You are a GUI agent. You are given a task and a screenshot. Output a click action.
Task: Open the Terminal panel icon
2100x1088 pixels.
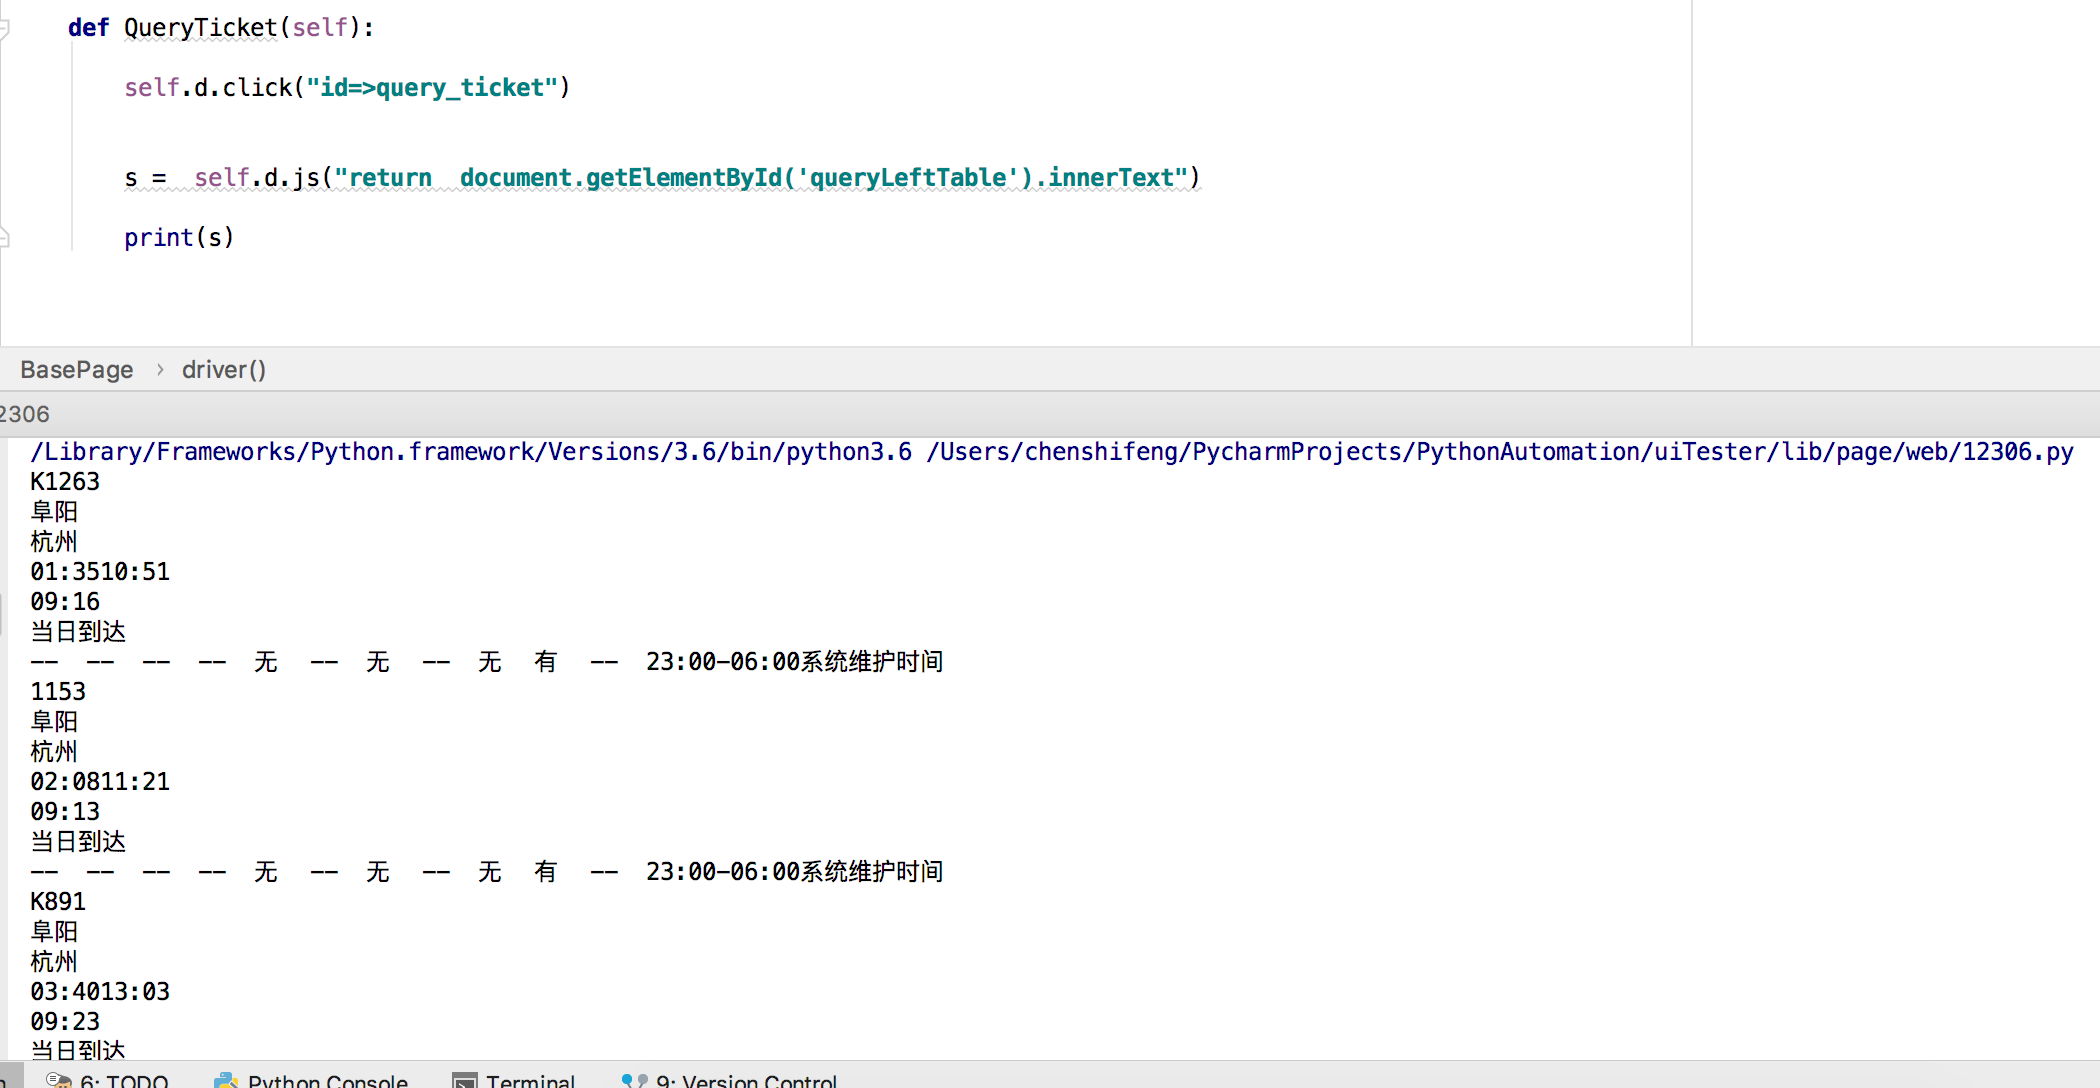[464, 1081]
